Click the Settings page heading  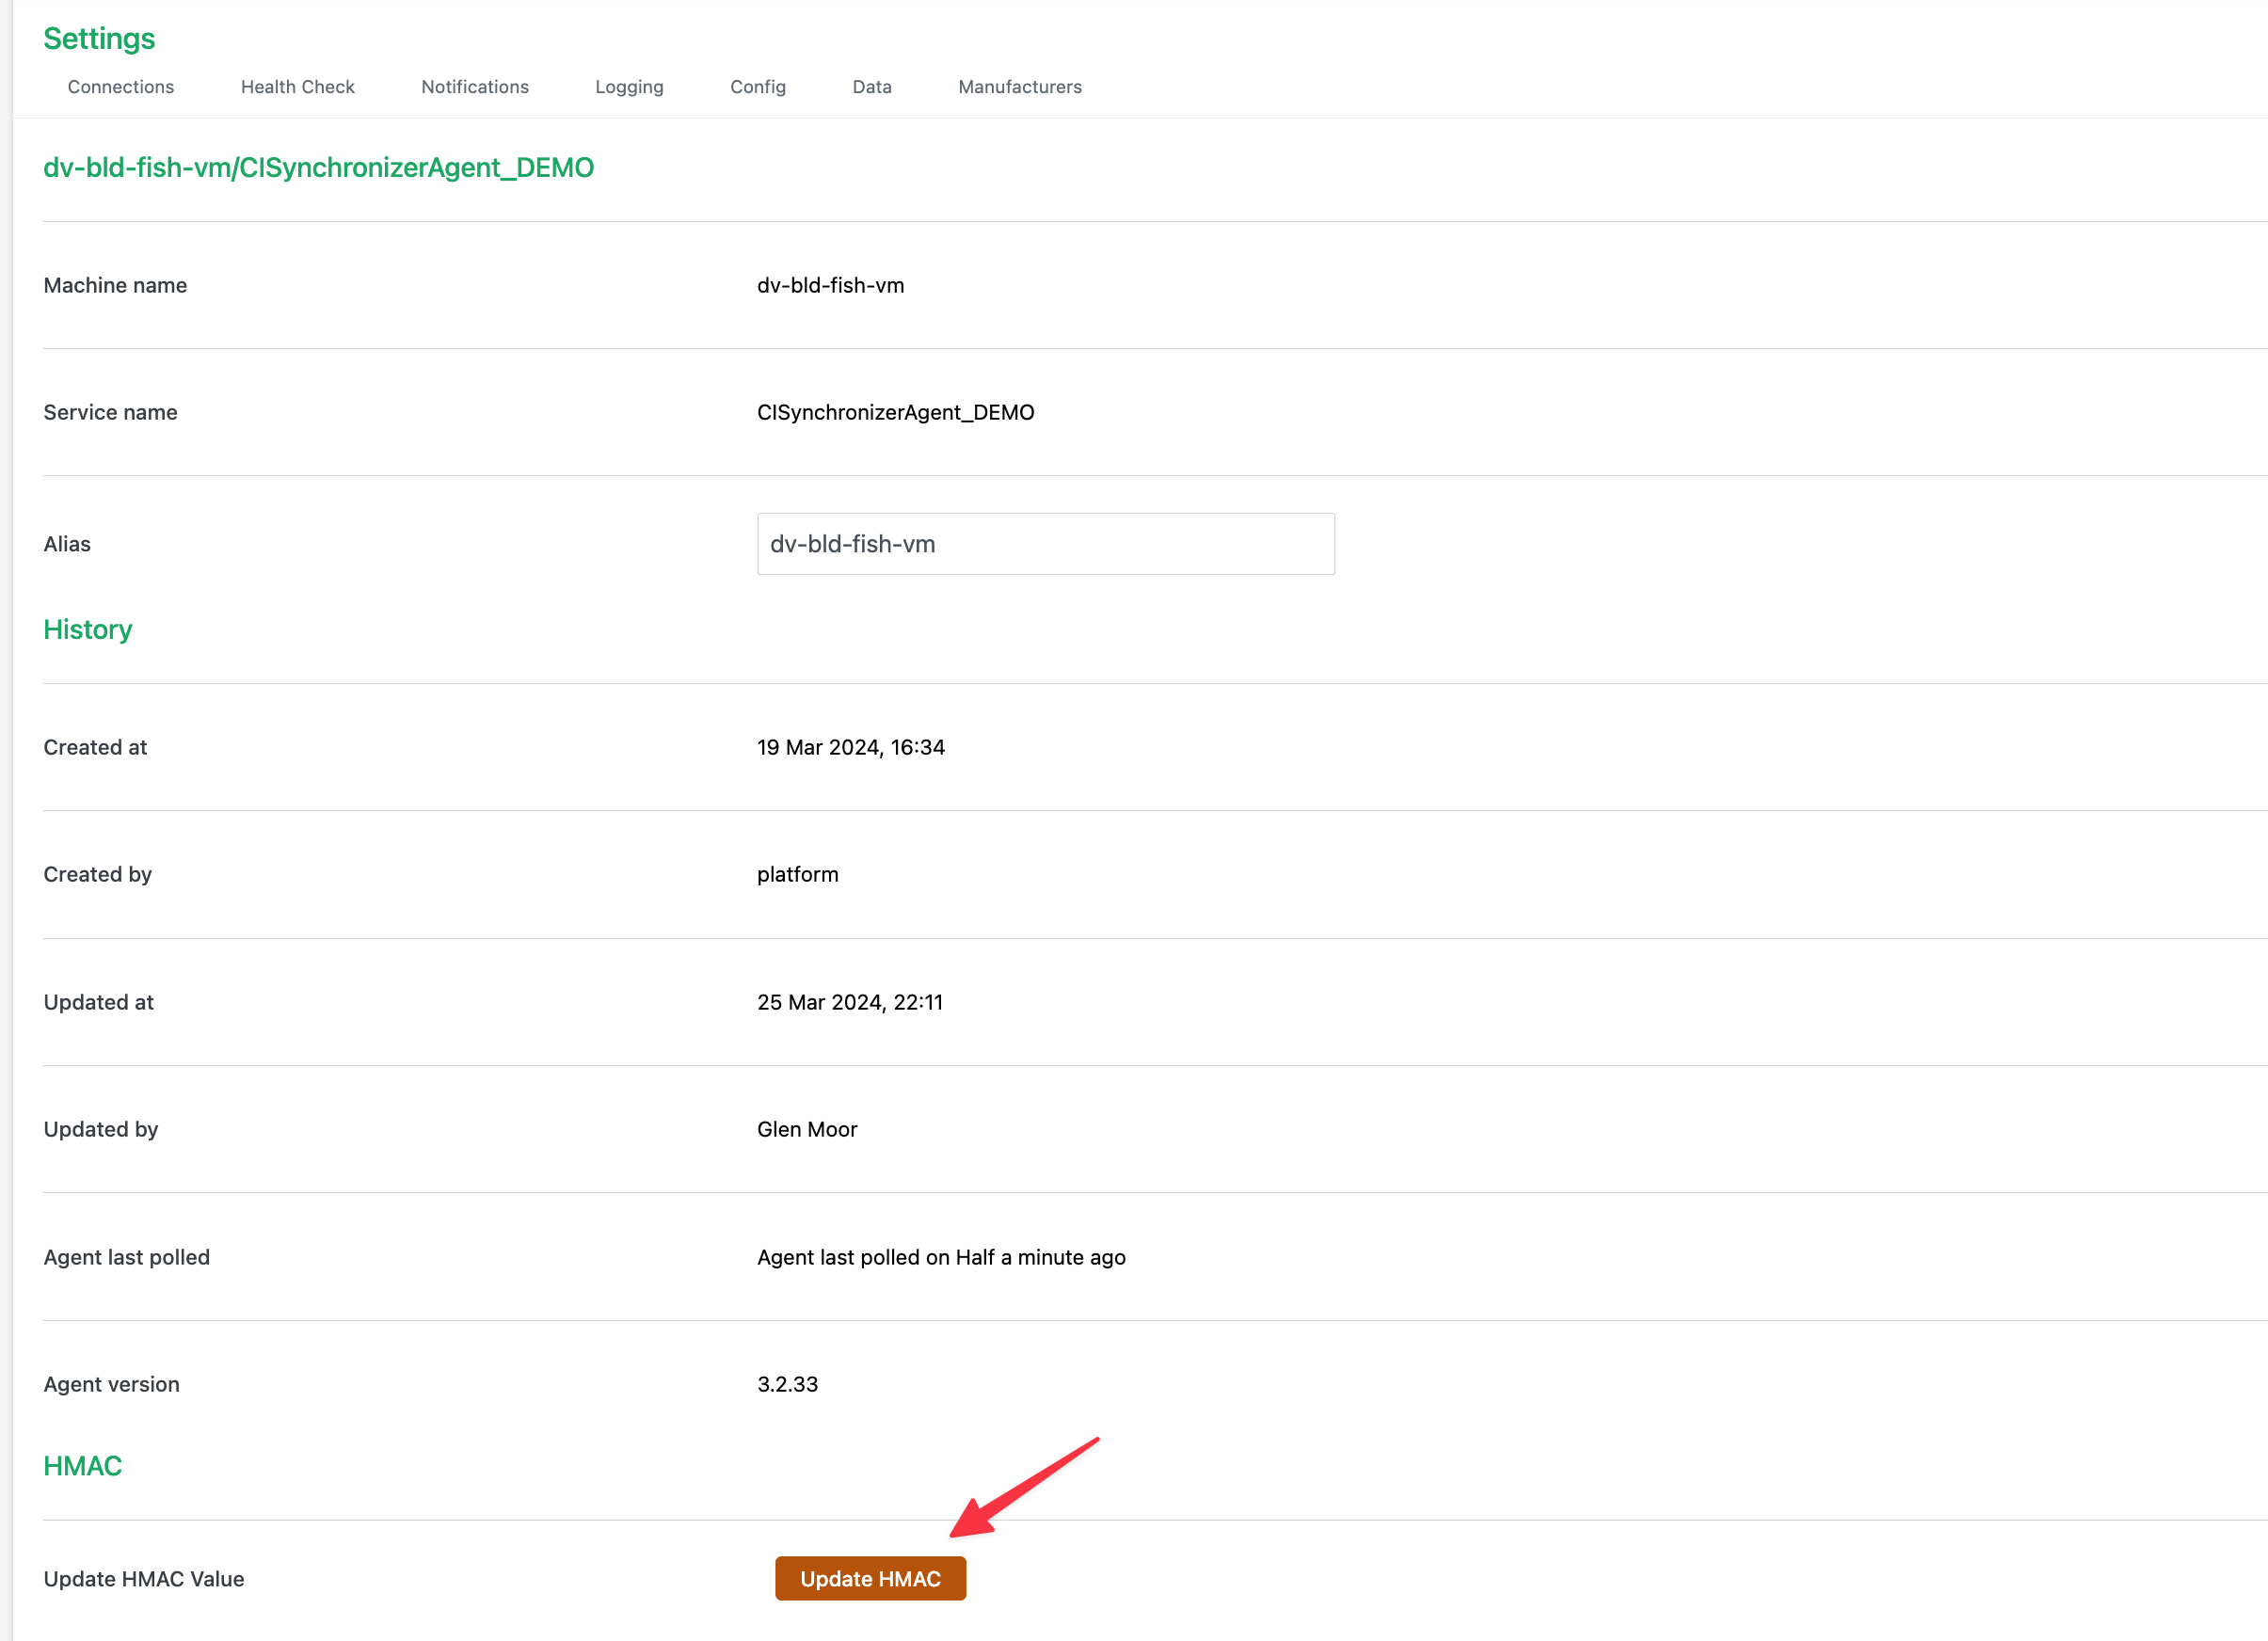pyautogui.click(x=99, y=38)
